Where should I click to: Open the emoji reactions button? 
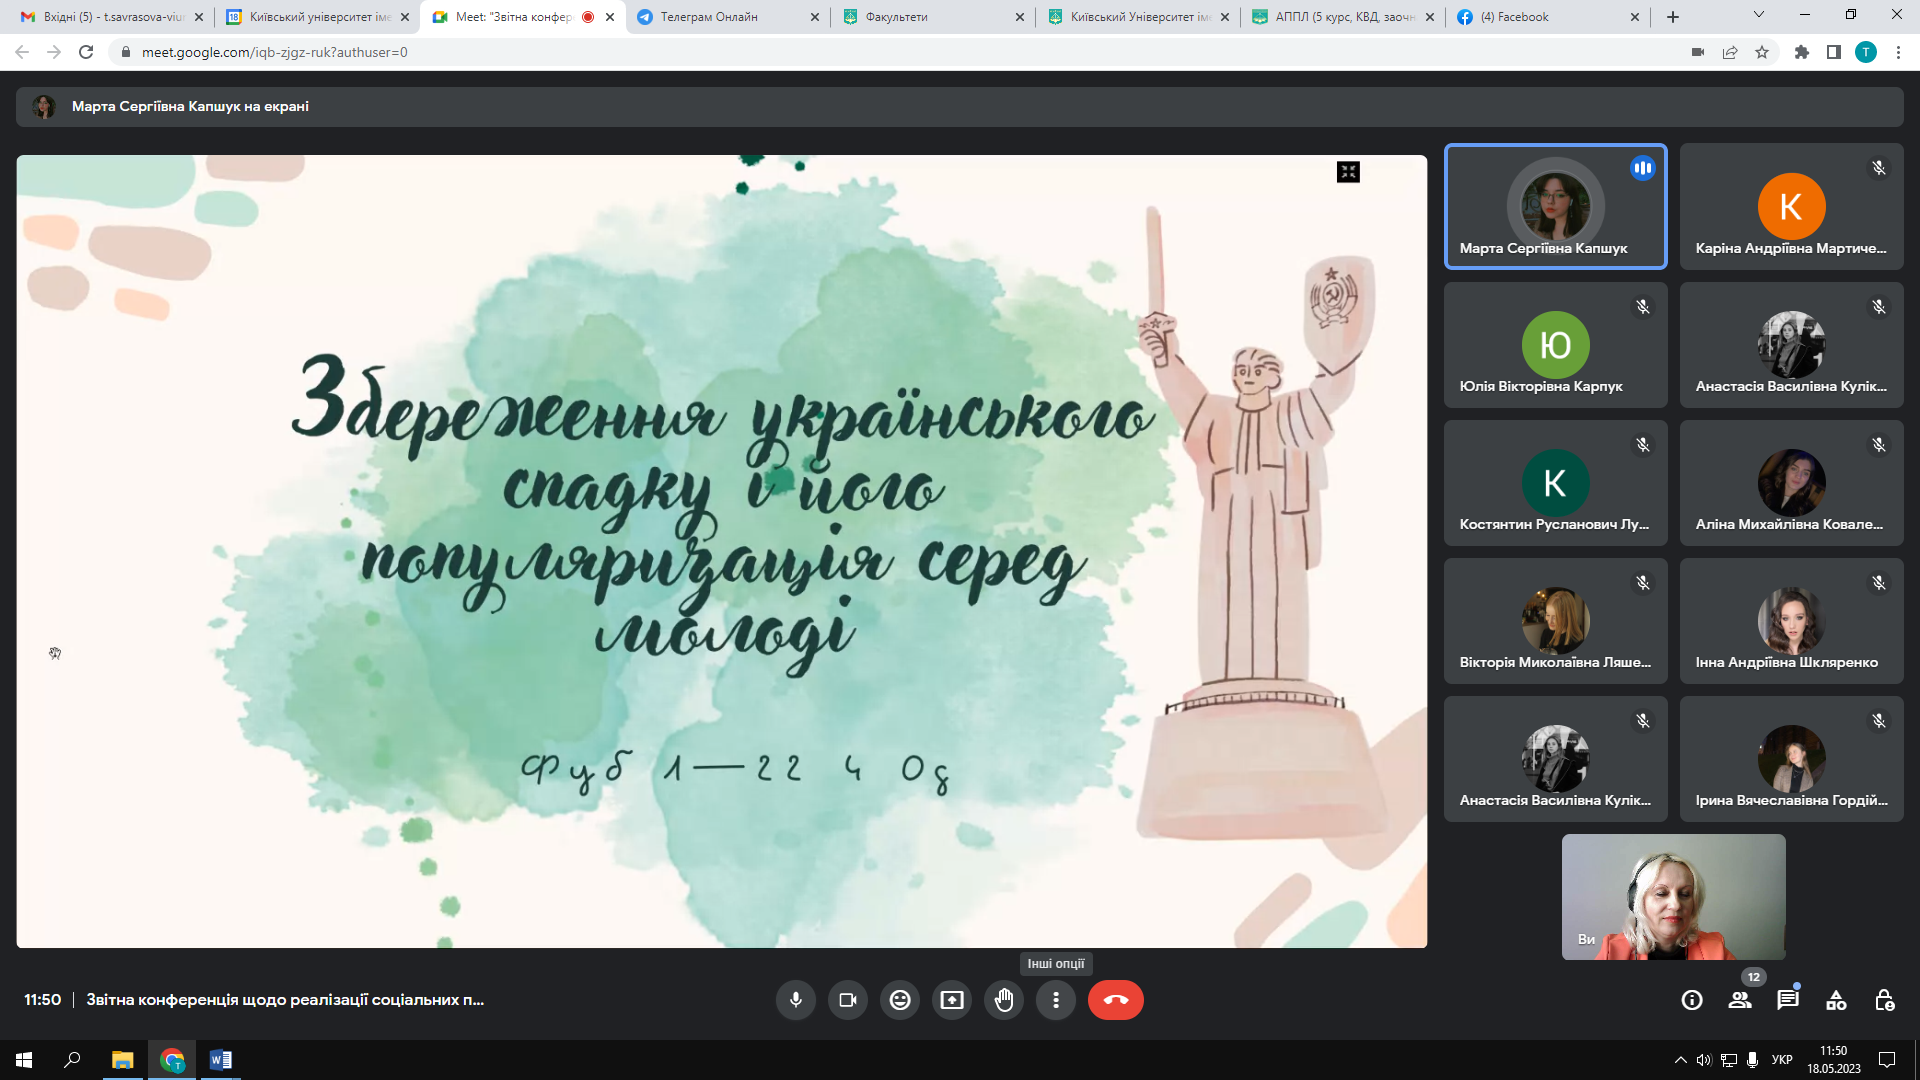(900, 1000)
